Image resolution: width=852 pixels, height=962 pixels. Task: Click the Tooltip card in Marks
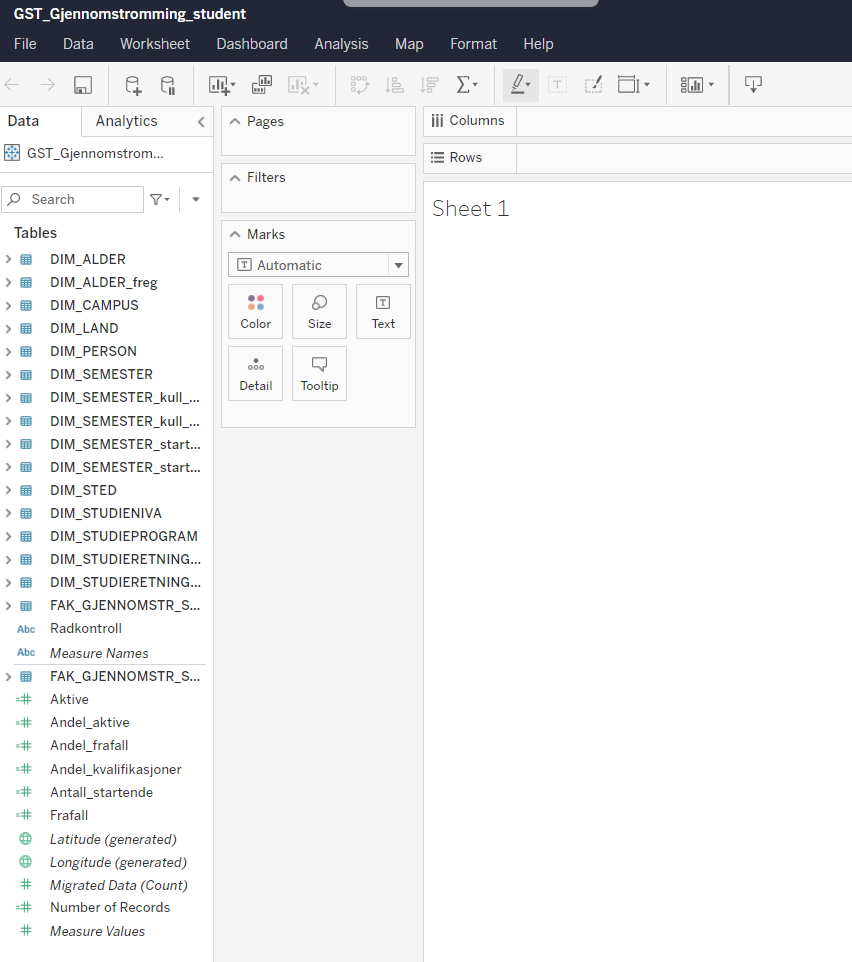pos(319,373)
